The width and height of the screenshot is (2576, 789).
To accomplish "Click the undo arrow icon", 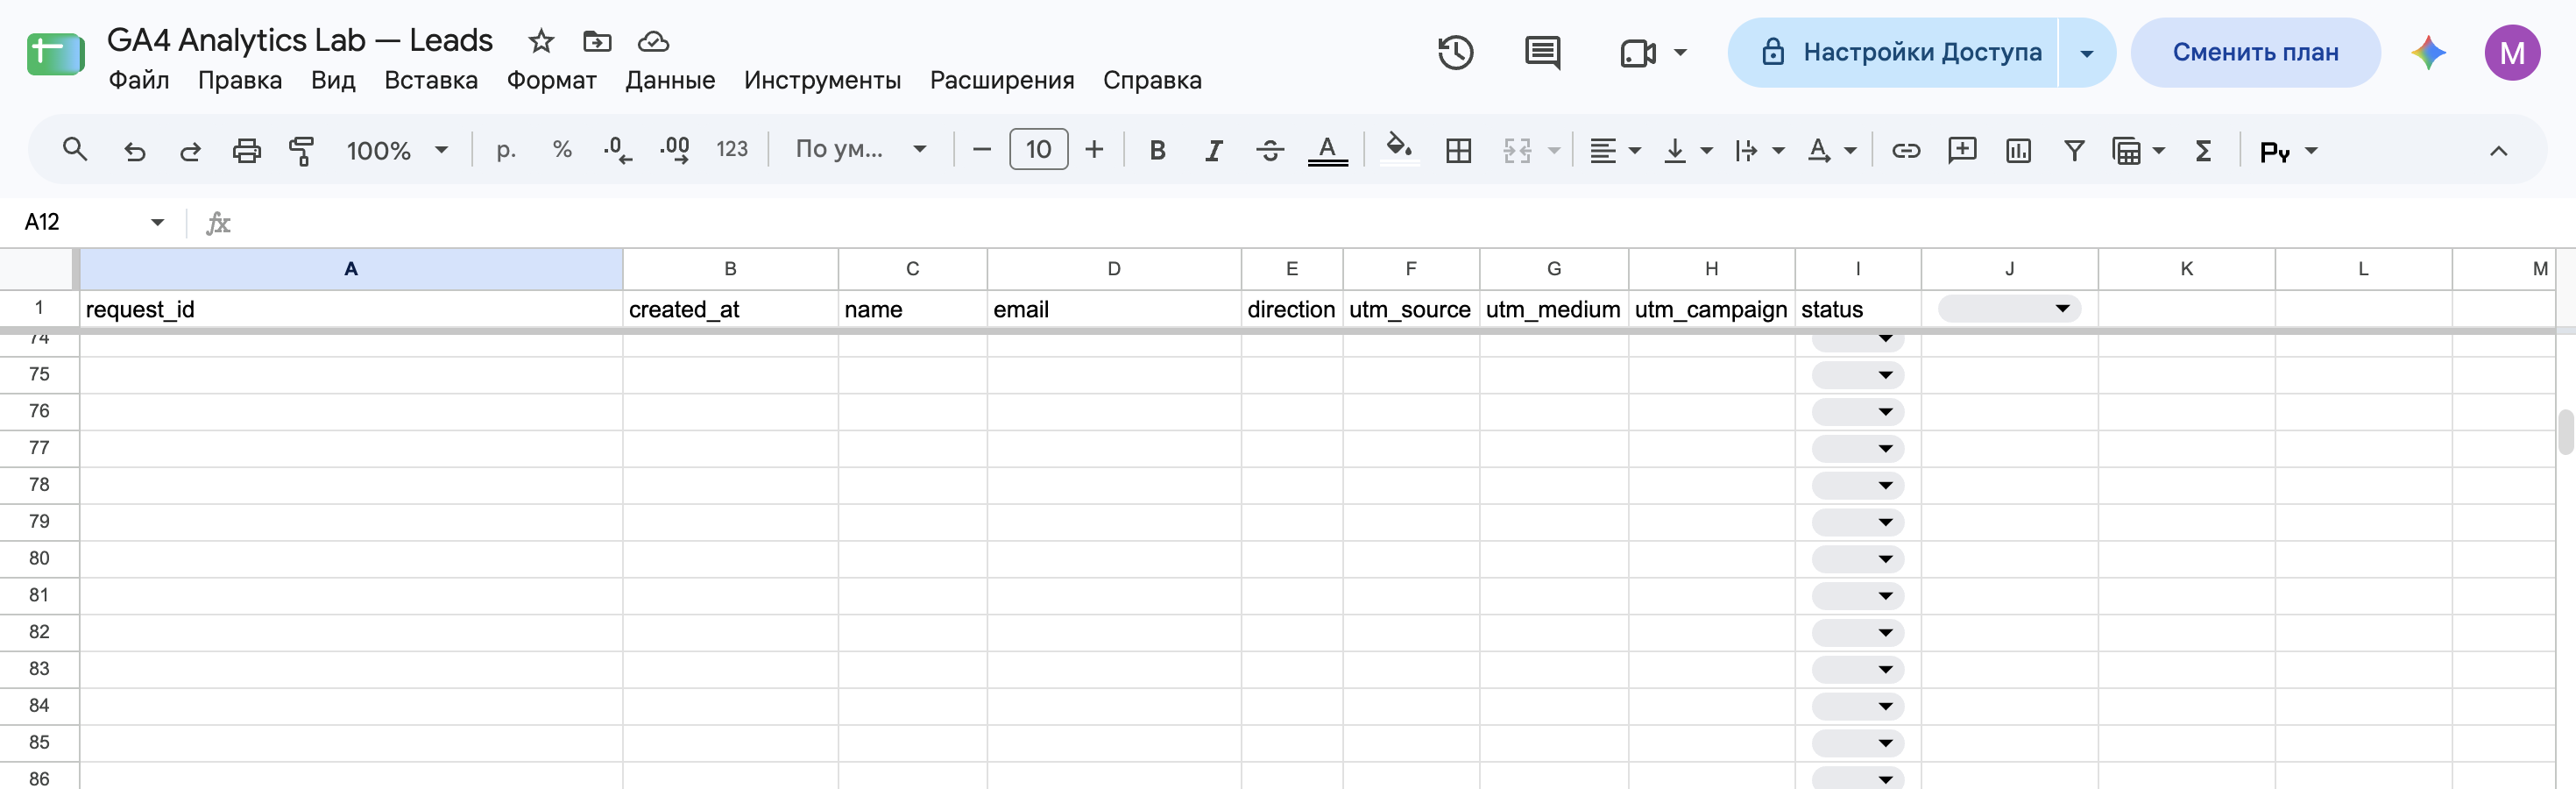I will coord(134,150).
